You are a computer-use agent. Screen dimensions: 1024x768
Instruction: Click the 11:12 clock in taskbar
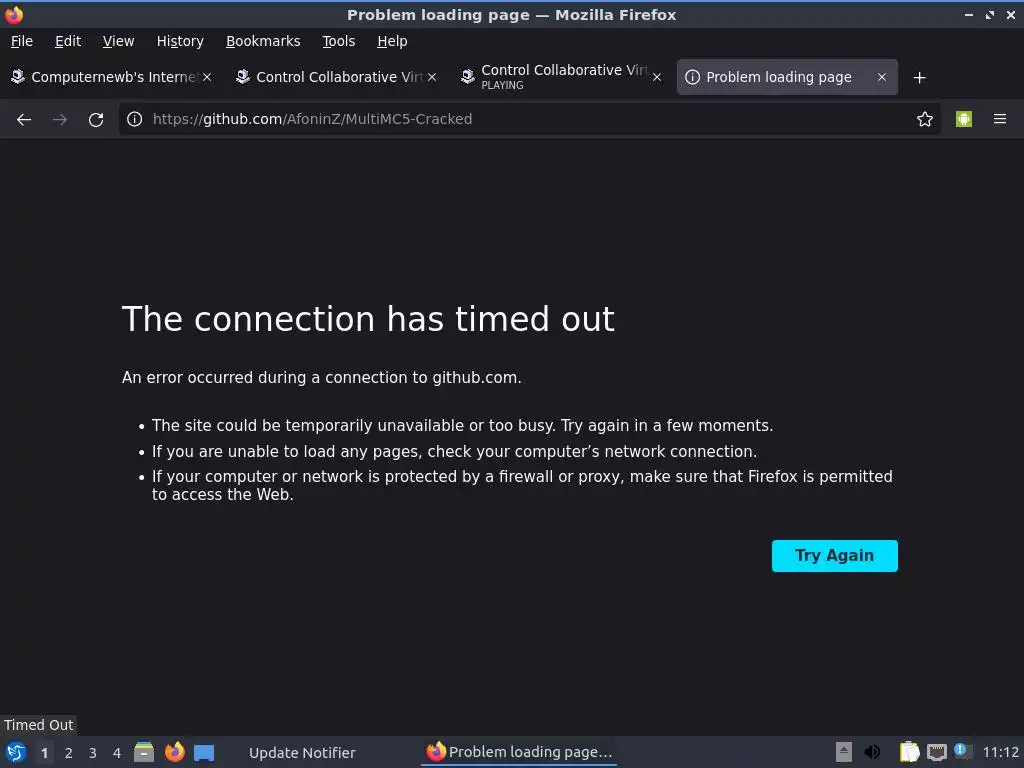(x=1000, y=752)
